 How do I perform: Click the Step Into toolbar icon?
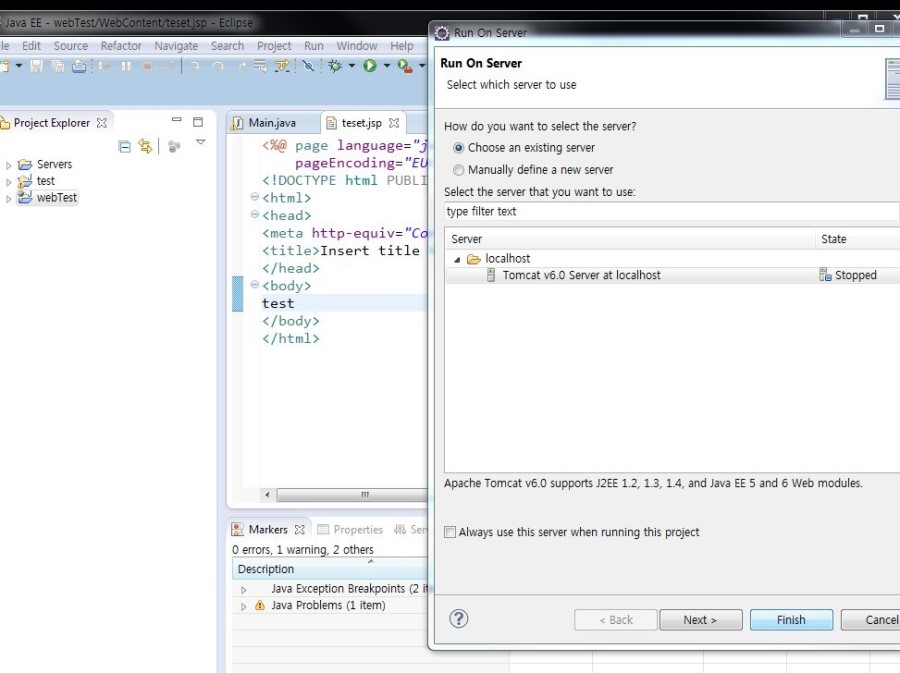tap(196, 66)
